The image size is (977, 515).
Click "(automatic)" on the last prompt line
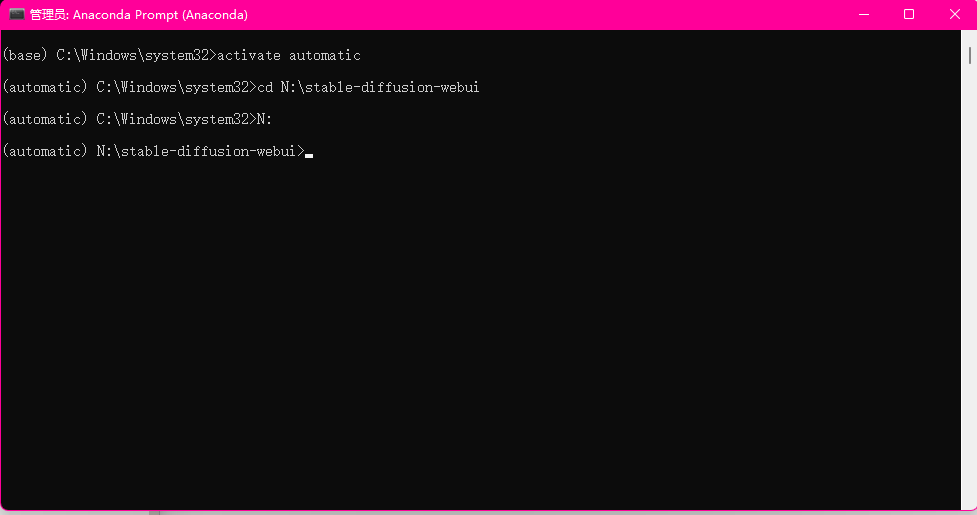point(45,151)
